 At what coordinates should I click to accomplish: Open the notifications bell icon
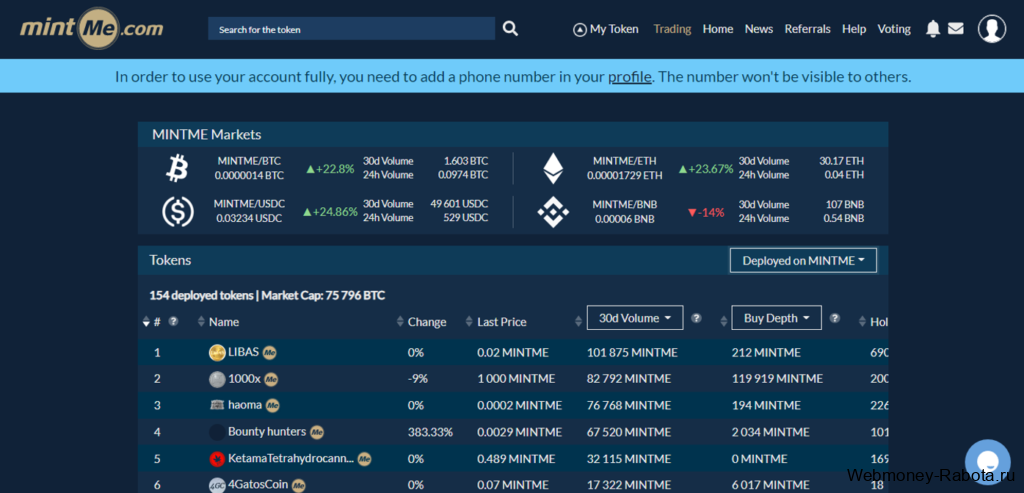click(x=933, y=29)
